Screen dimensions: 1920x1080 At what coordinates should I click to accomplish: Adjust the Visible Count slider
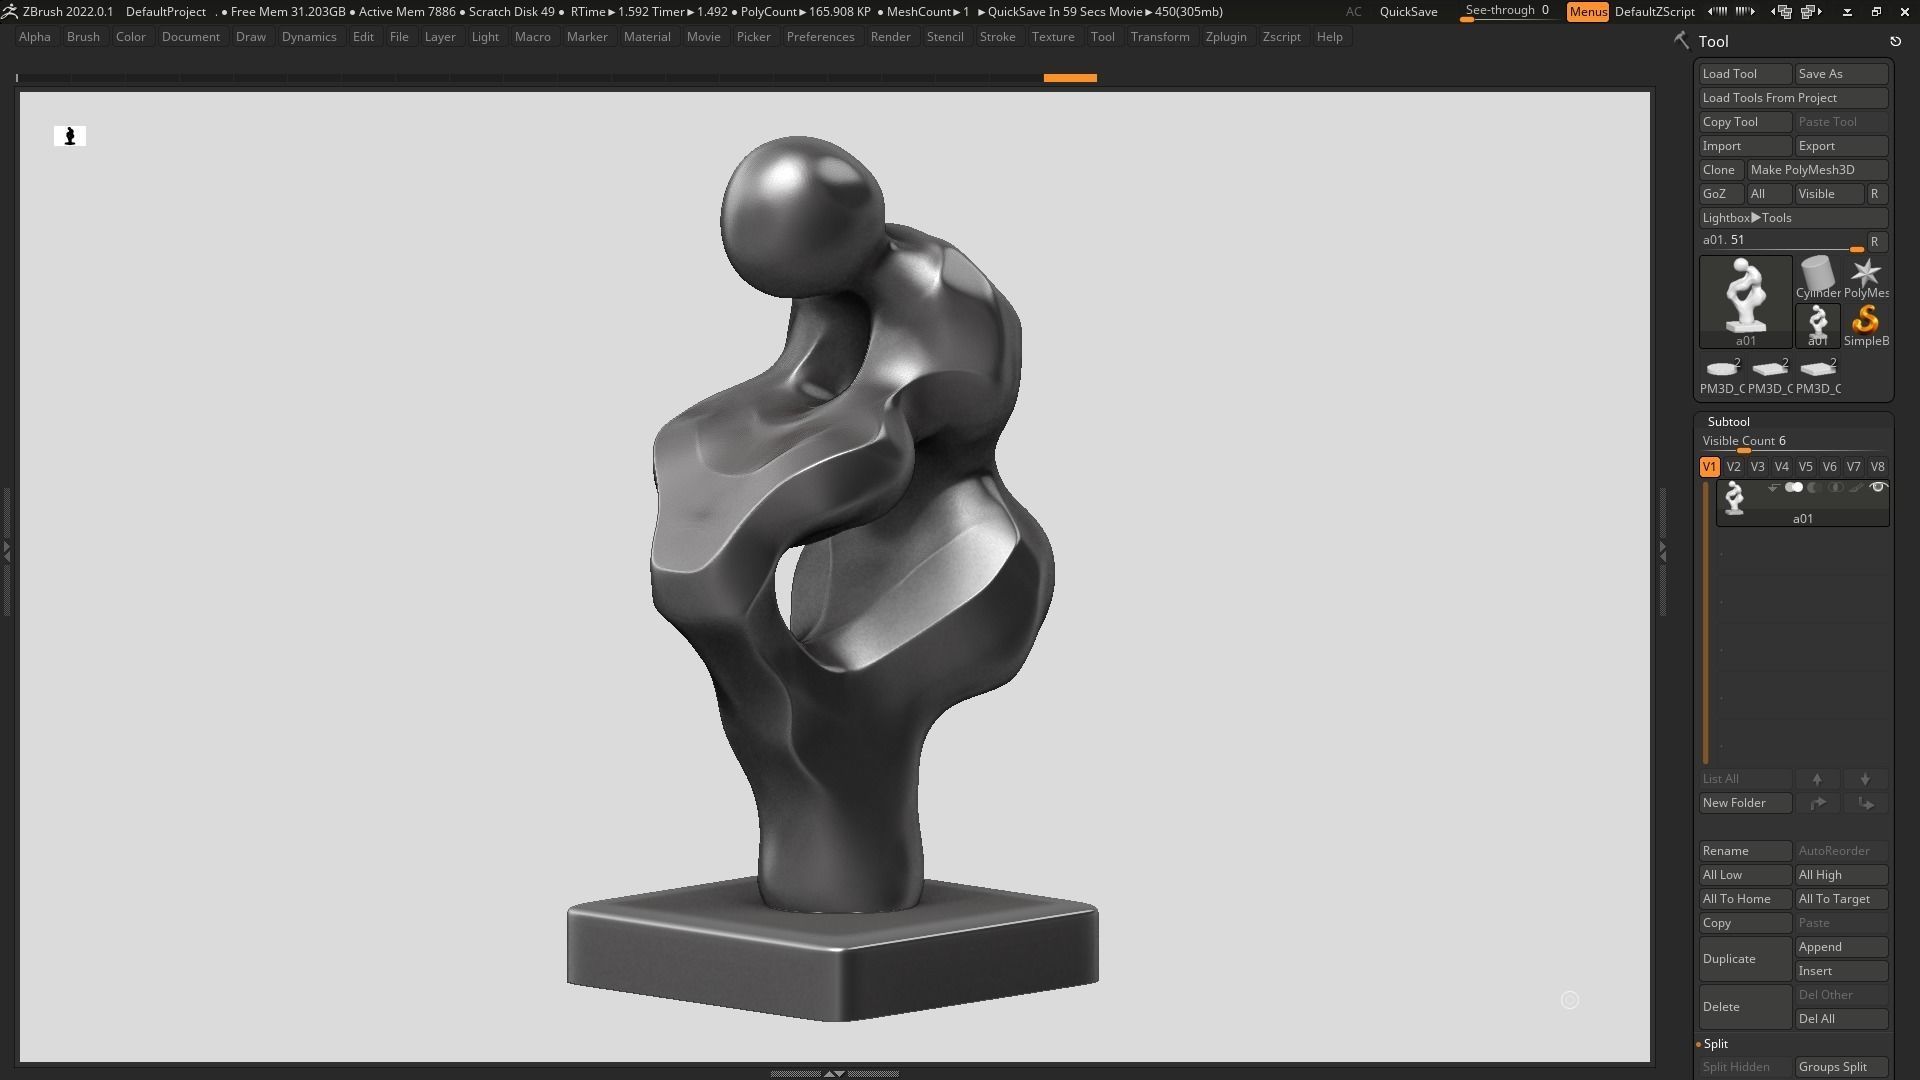(1793, 443)
